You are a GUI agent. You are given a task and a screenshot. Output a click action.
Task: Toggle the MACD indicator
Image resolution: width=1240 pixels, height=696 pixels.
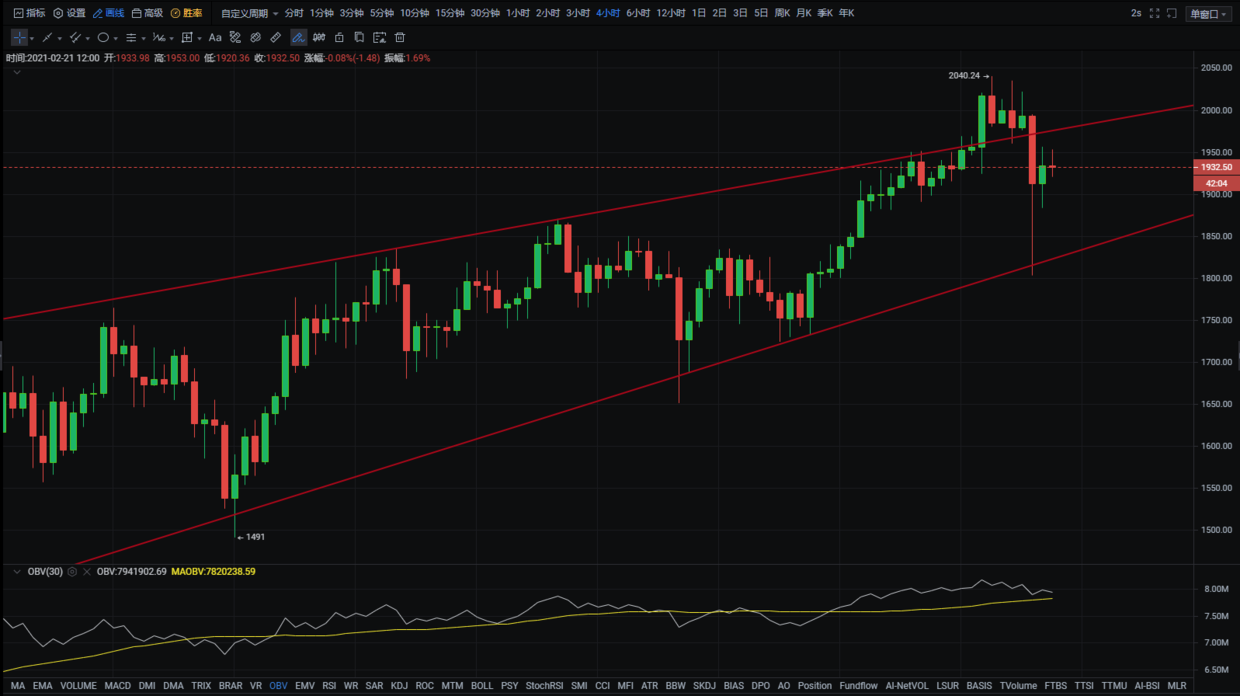[x=118, y=686]
